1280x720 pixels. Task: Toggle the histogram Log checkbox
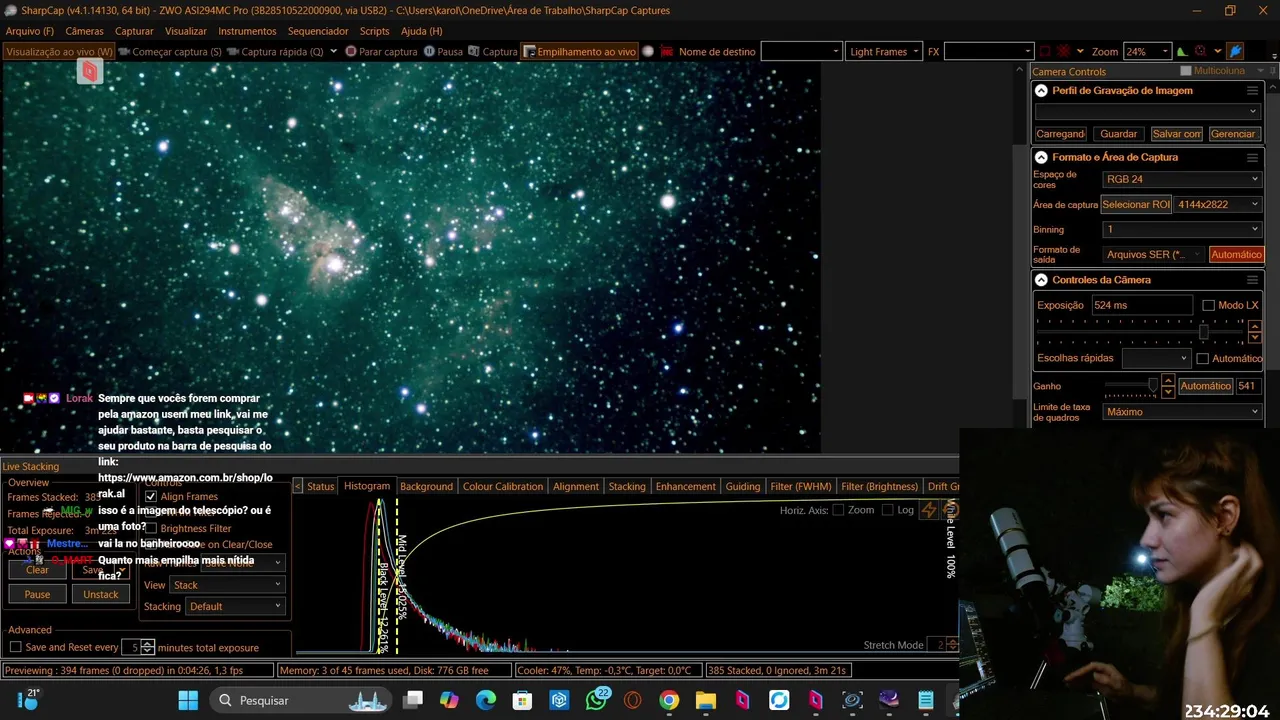click(888, 510)
